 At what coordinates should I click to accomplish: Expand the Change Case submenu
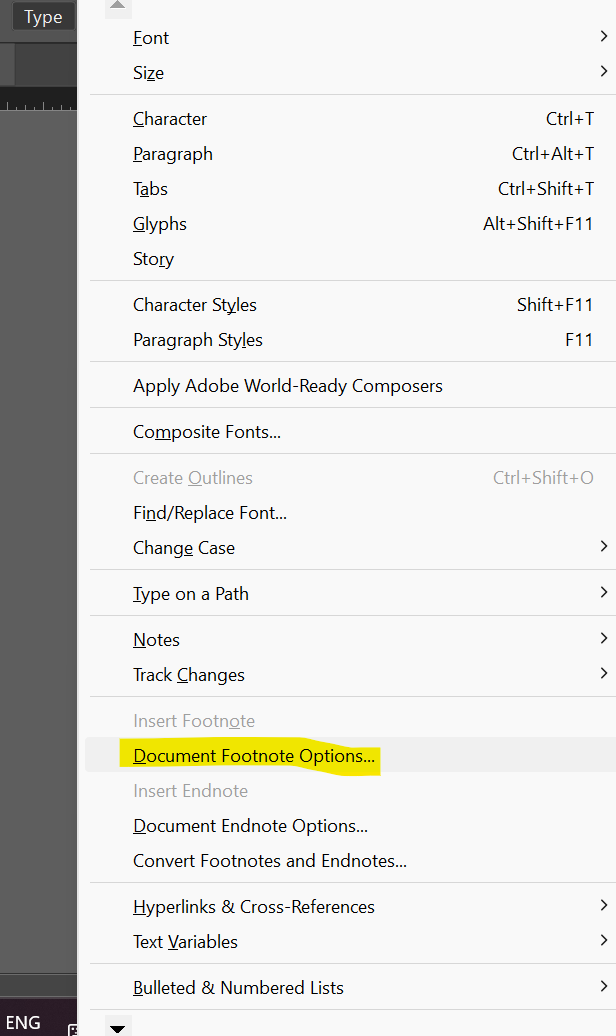click(184, 548)
